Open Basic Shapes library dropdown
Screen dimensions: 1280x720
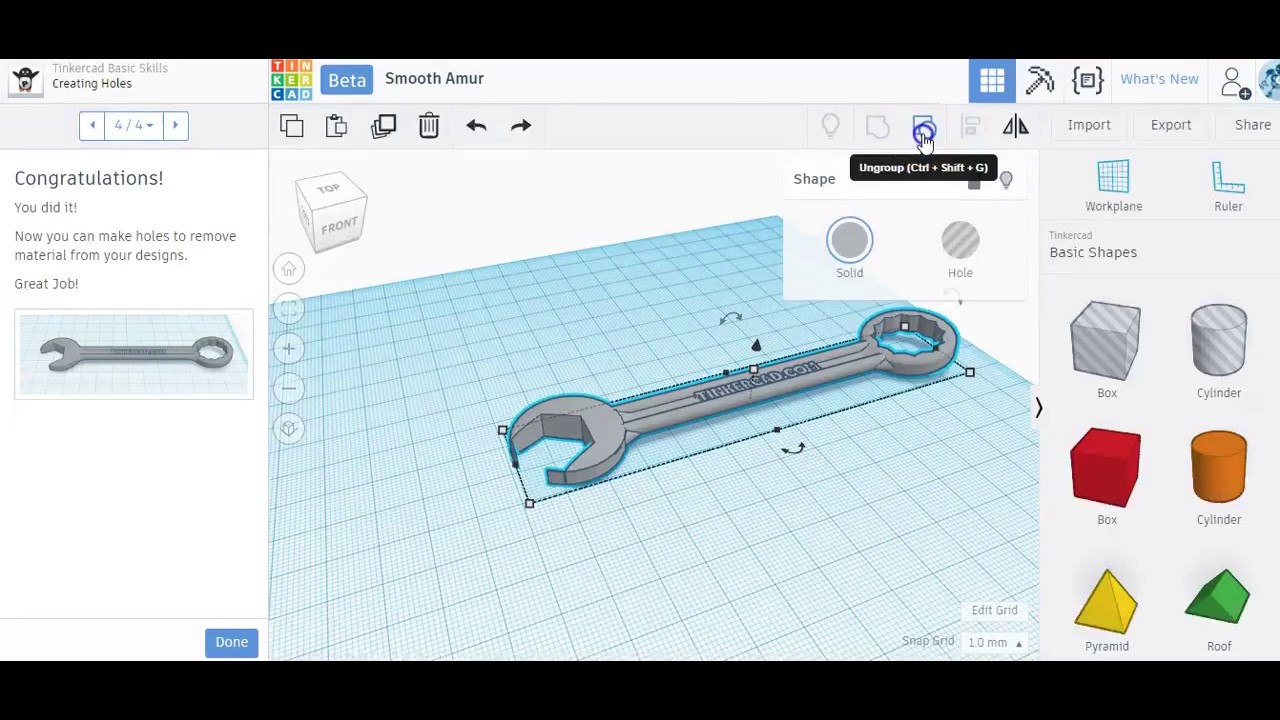(x=1093, y=245)
